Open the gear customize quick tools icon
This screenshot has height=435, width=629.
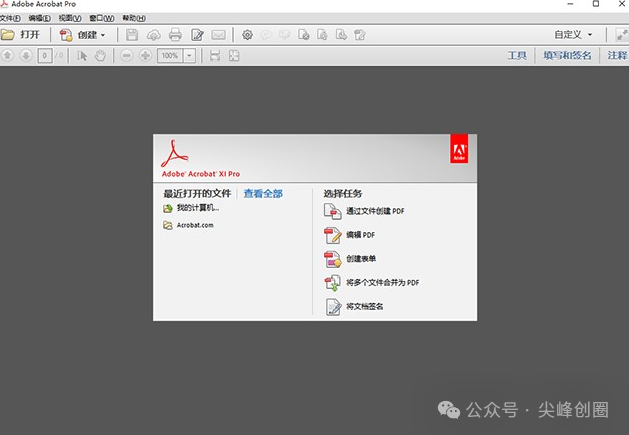pos(248,35)
